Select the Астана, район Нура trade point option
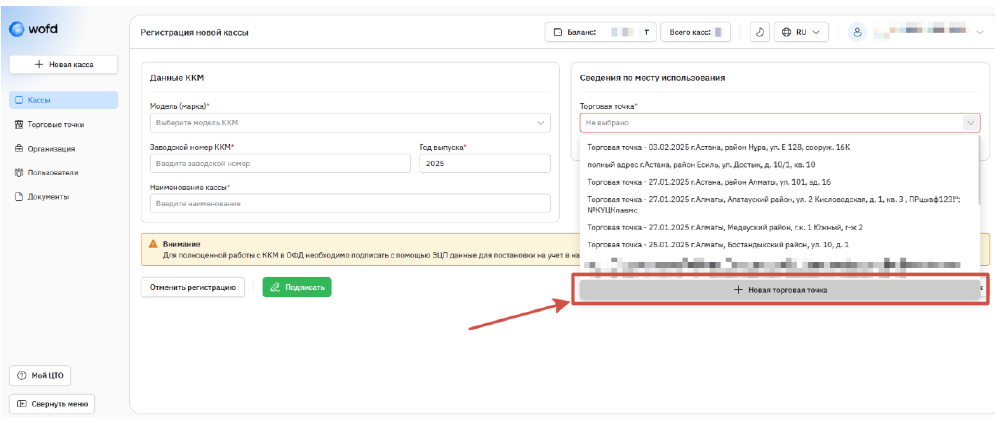The image size is (995, 425). pos(718,147)
